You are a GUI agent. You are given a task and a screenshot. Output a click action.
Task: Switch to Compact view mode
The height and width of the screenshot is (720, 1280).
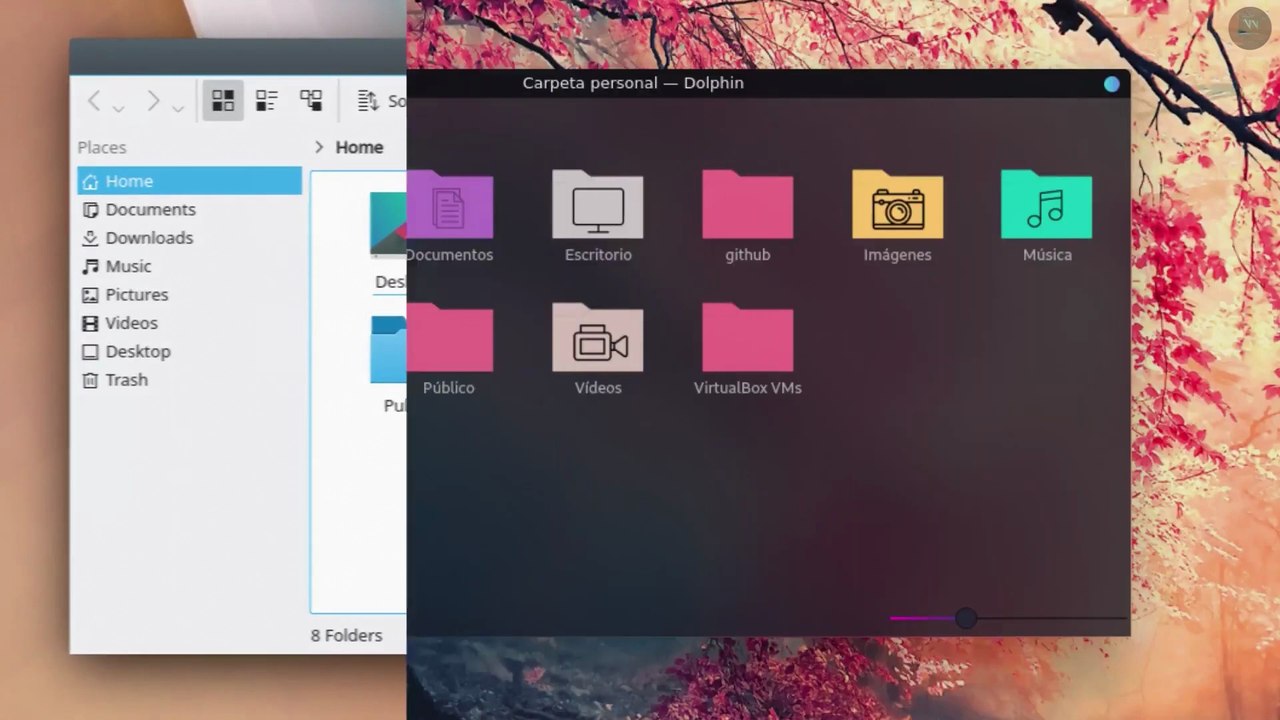coord(267,101)
